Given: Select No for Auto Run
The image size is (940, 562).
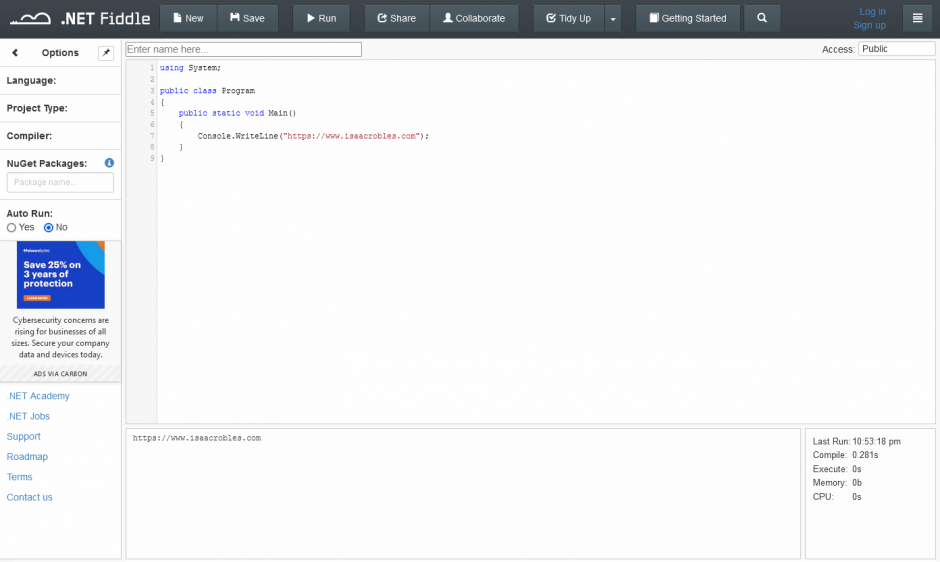Looking at the screenshot, I should coord(48,228).
